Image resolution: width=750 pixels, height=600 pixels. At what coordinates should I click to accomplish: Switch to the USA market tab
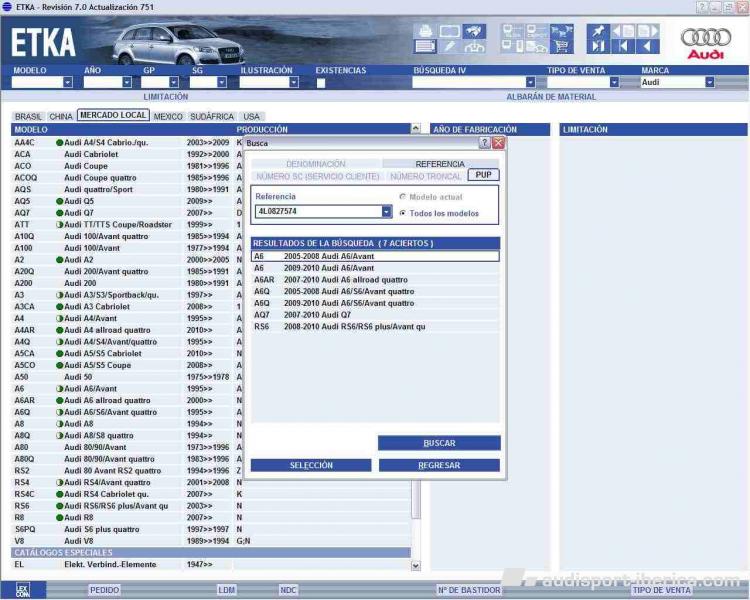coord(252,117)
